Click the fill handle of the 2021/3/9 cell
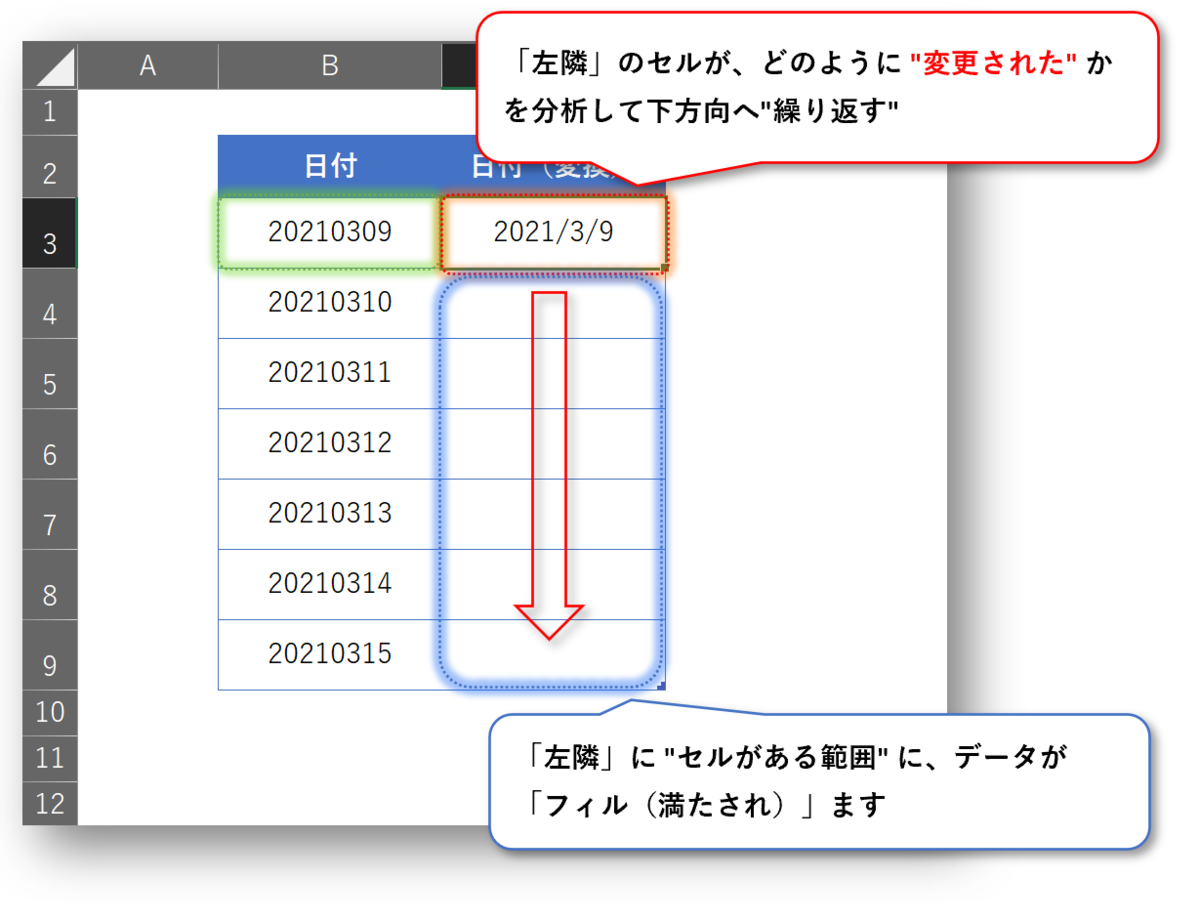 (665, 268)
